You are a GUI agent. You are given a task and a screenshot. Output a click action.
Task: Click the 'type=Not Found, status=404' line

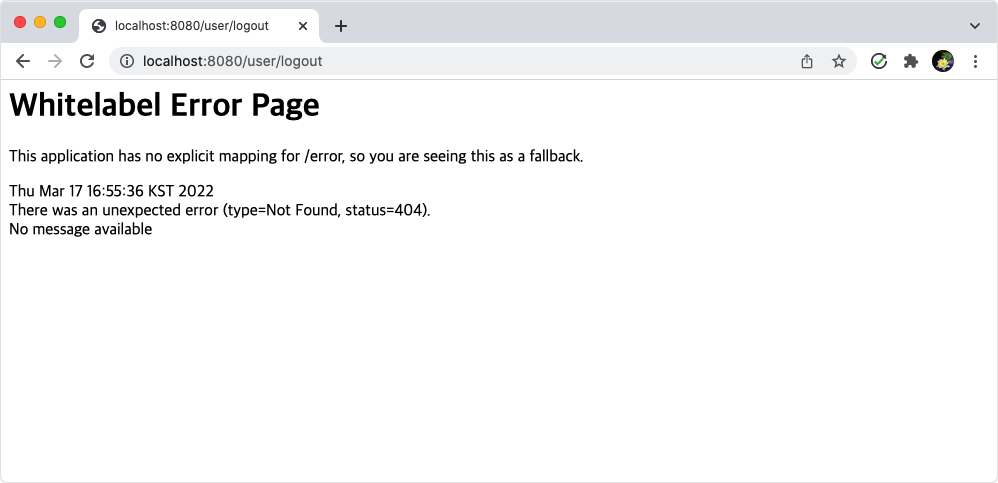[220, 210]
